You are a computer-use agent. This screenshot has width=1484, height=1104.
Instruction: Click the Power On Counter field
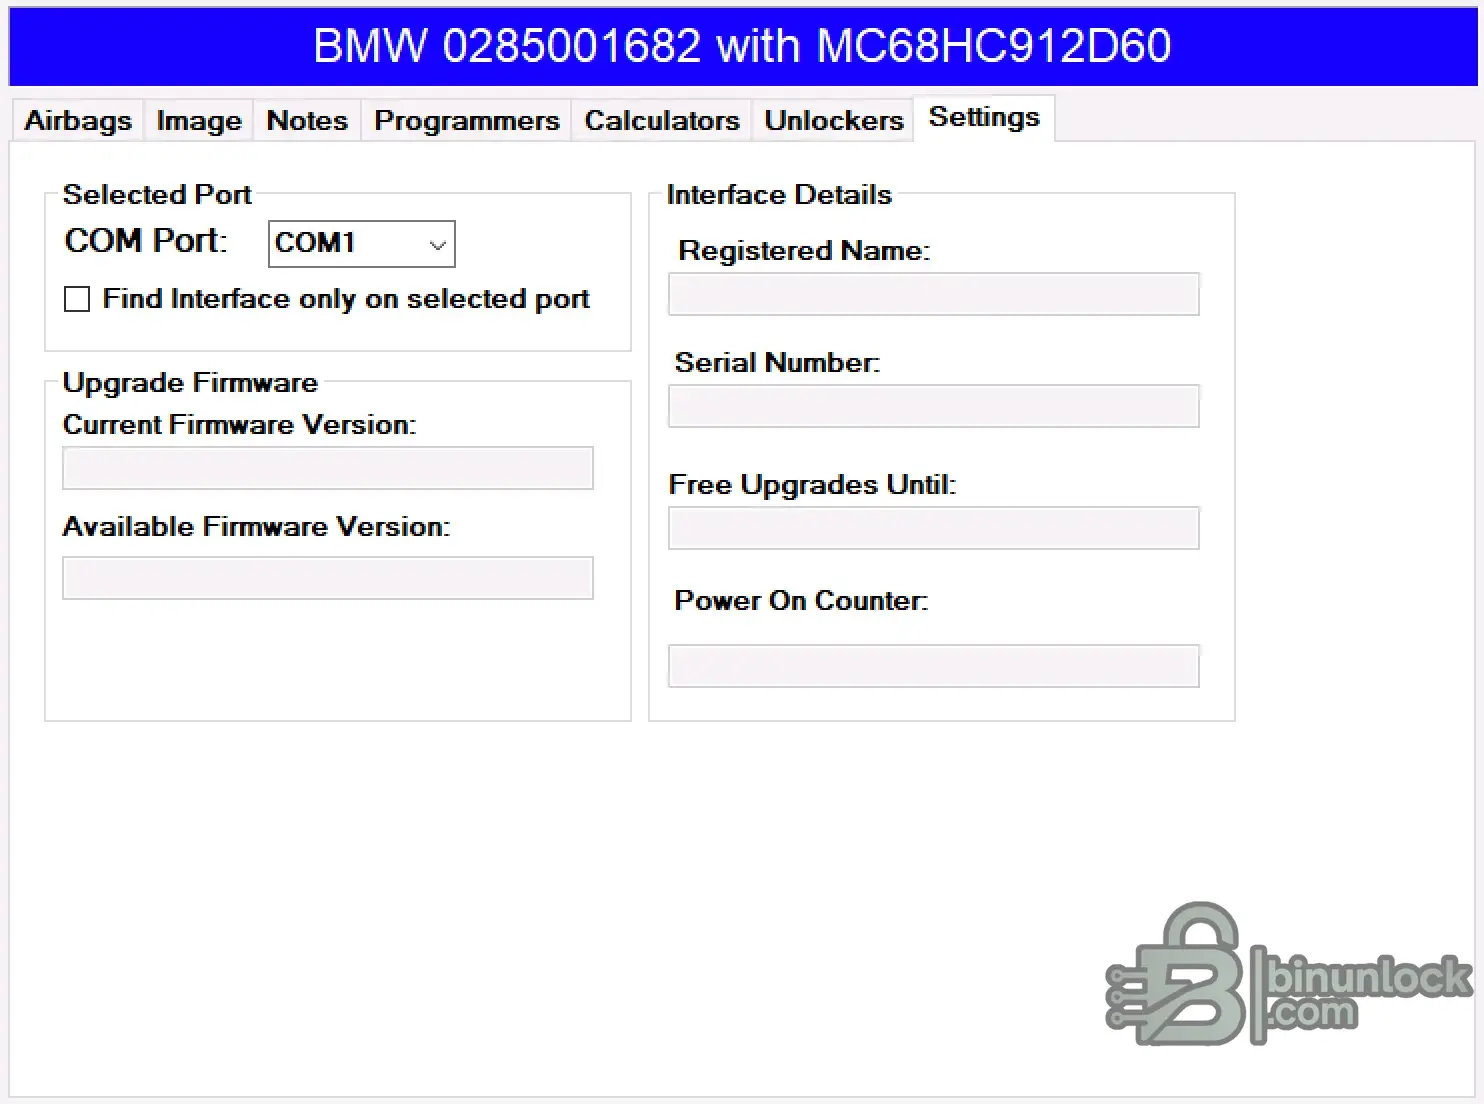(934, 666)
